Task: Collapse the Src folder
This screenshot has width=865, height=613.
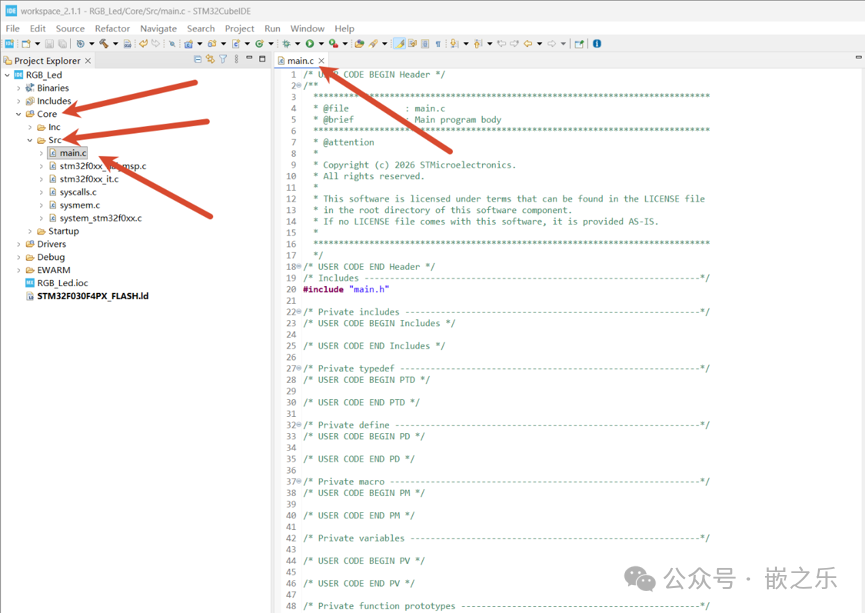Action: [x=30, y=140]
